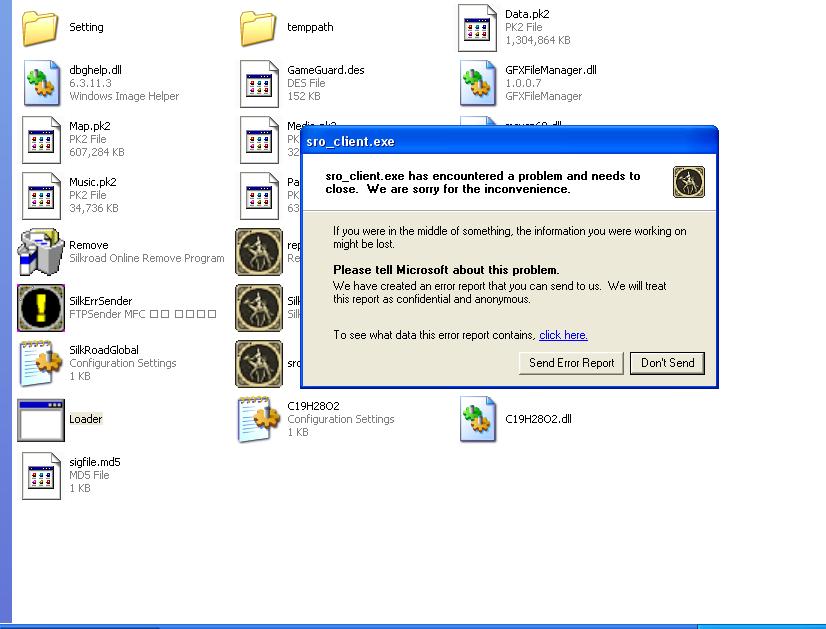Click the '1,304,864 KB' size text

(537, 40)
